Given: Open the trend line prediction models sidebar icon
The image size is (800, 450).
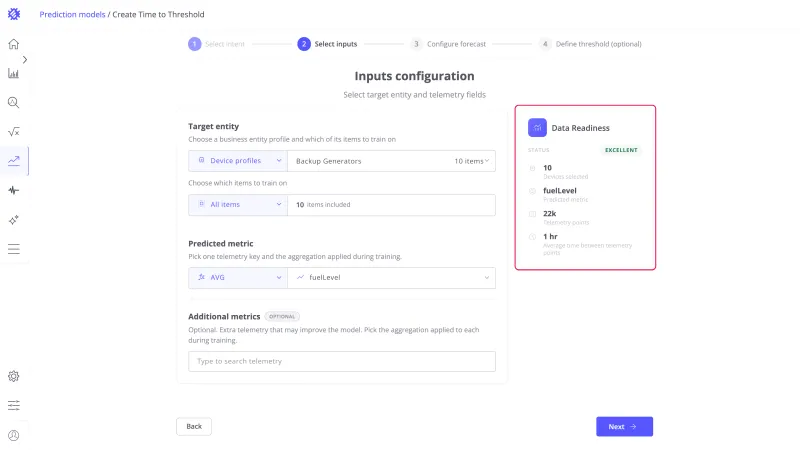Looking at the screenshot, I should click(x=14, y=161).
